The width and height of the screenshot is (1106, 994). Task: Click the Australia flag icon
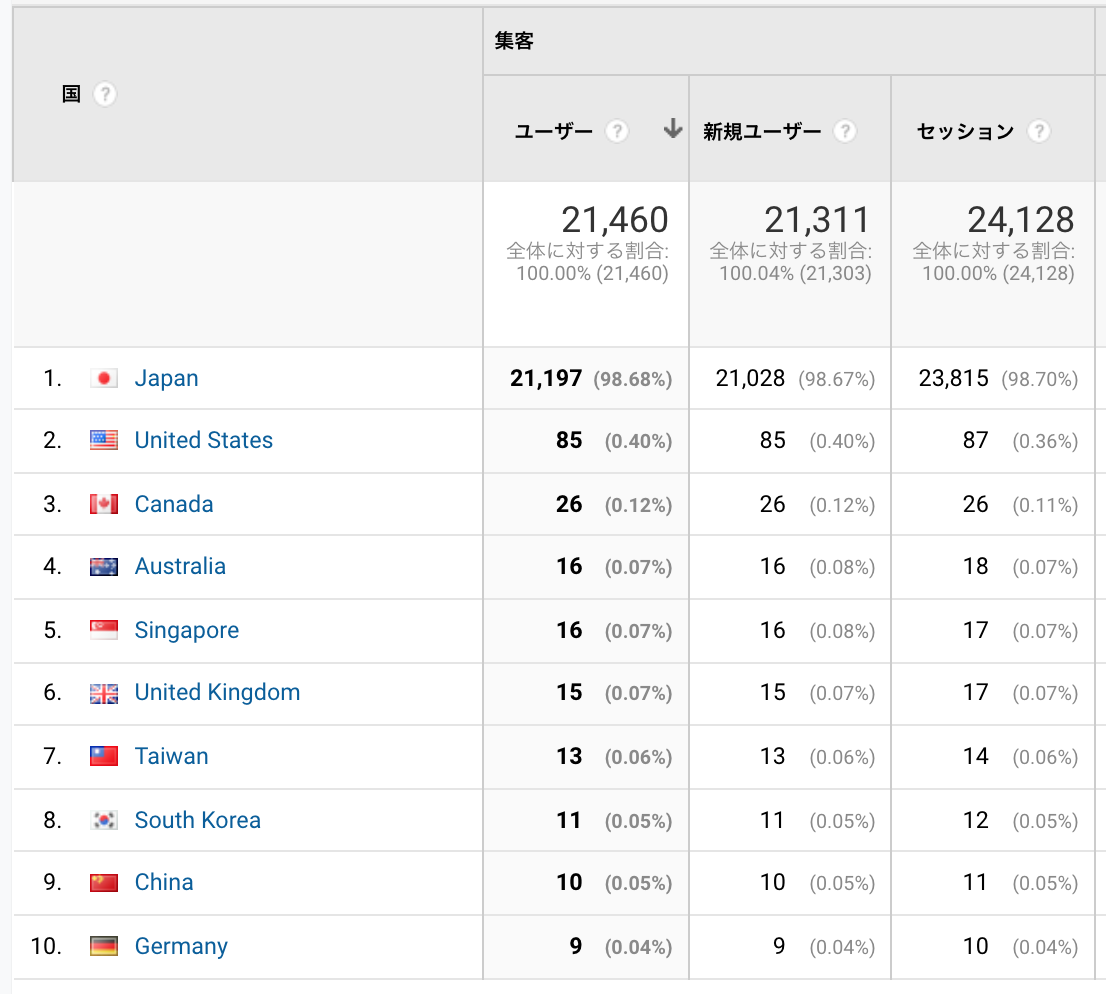(104, 566)
